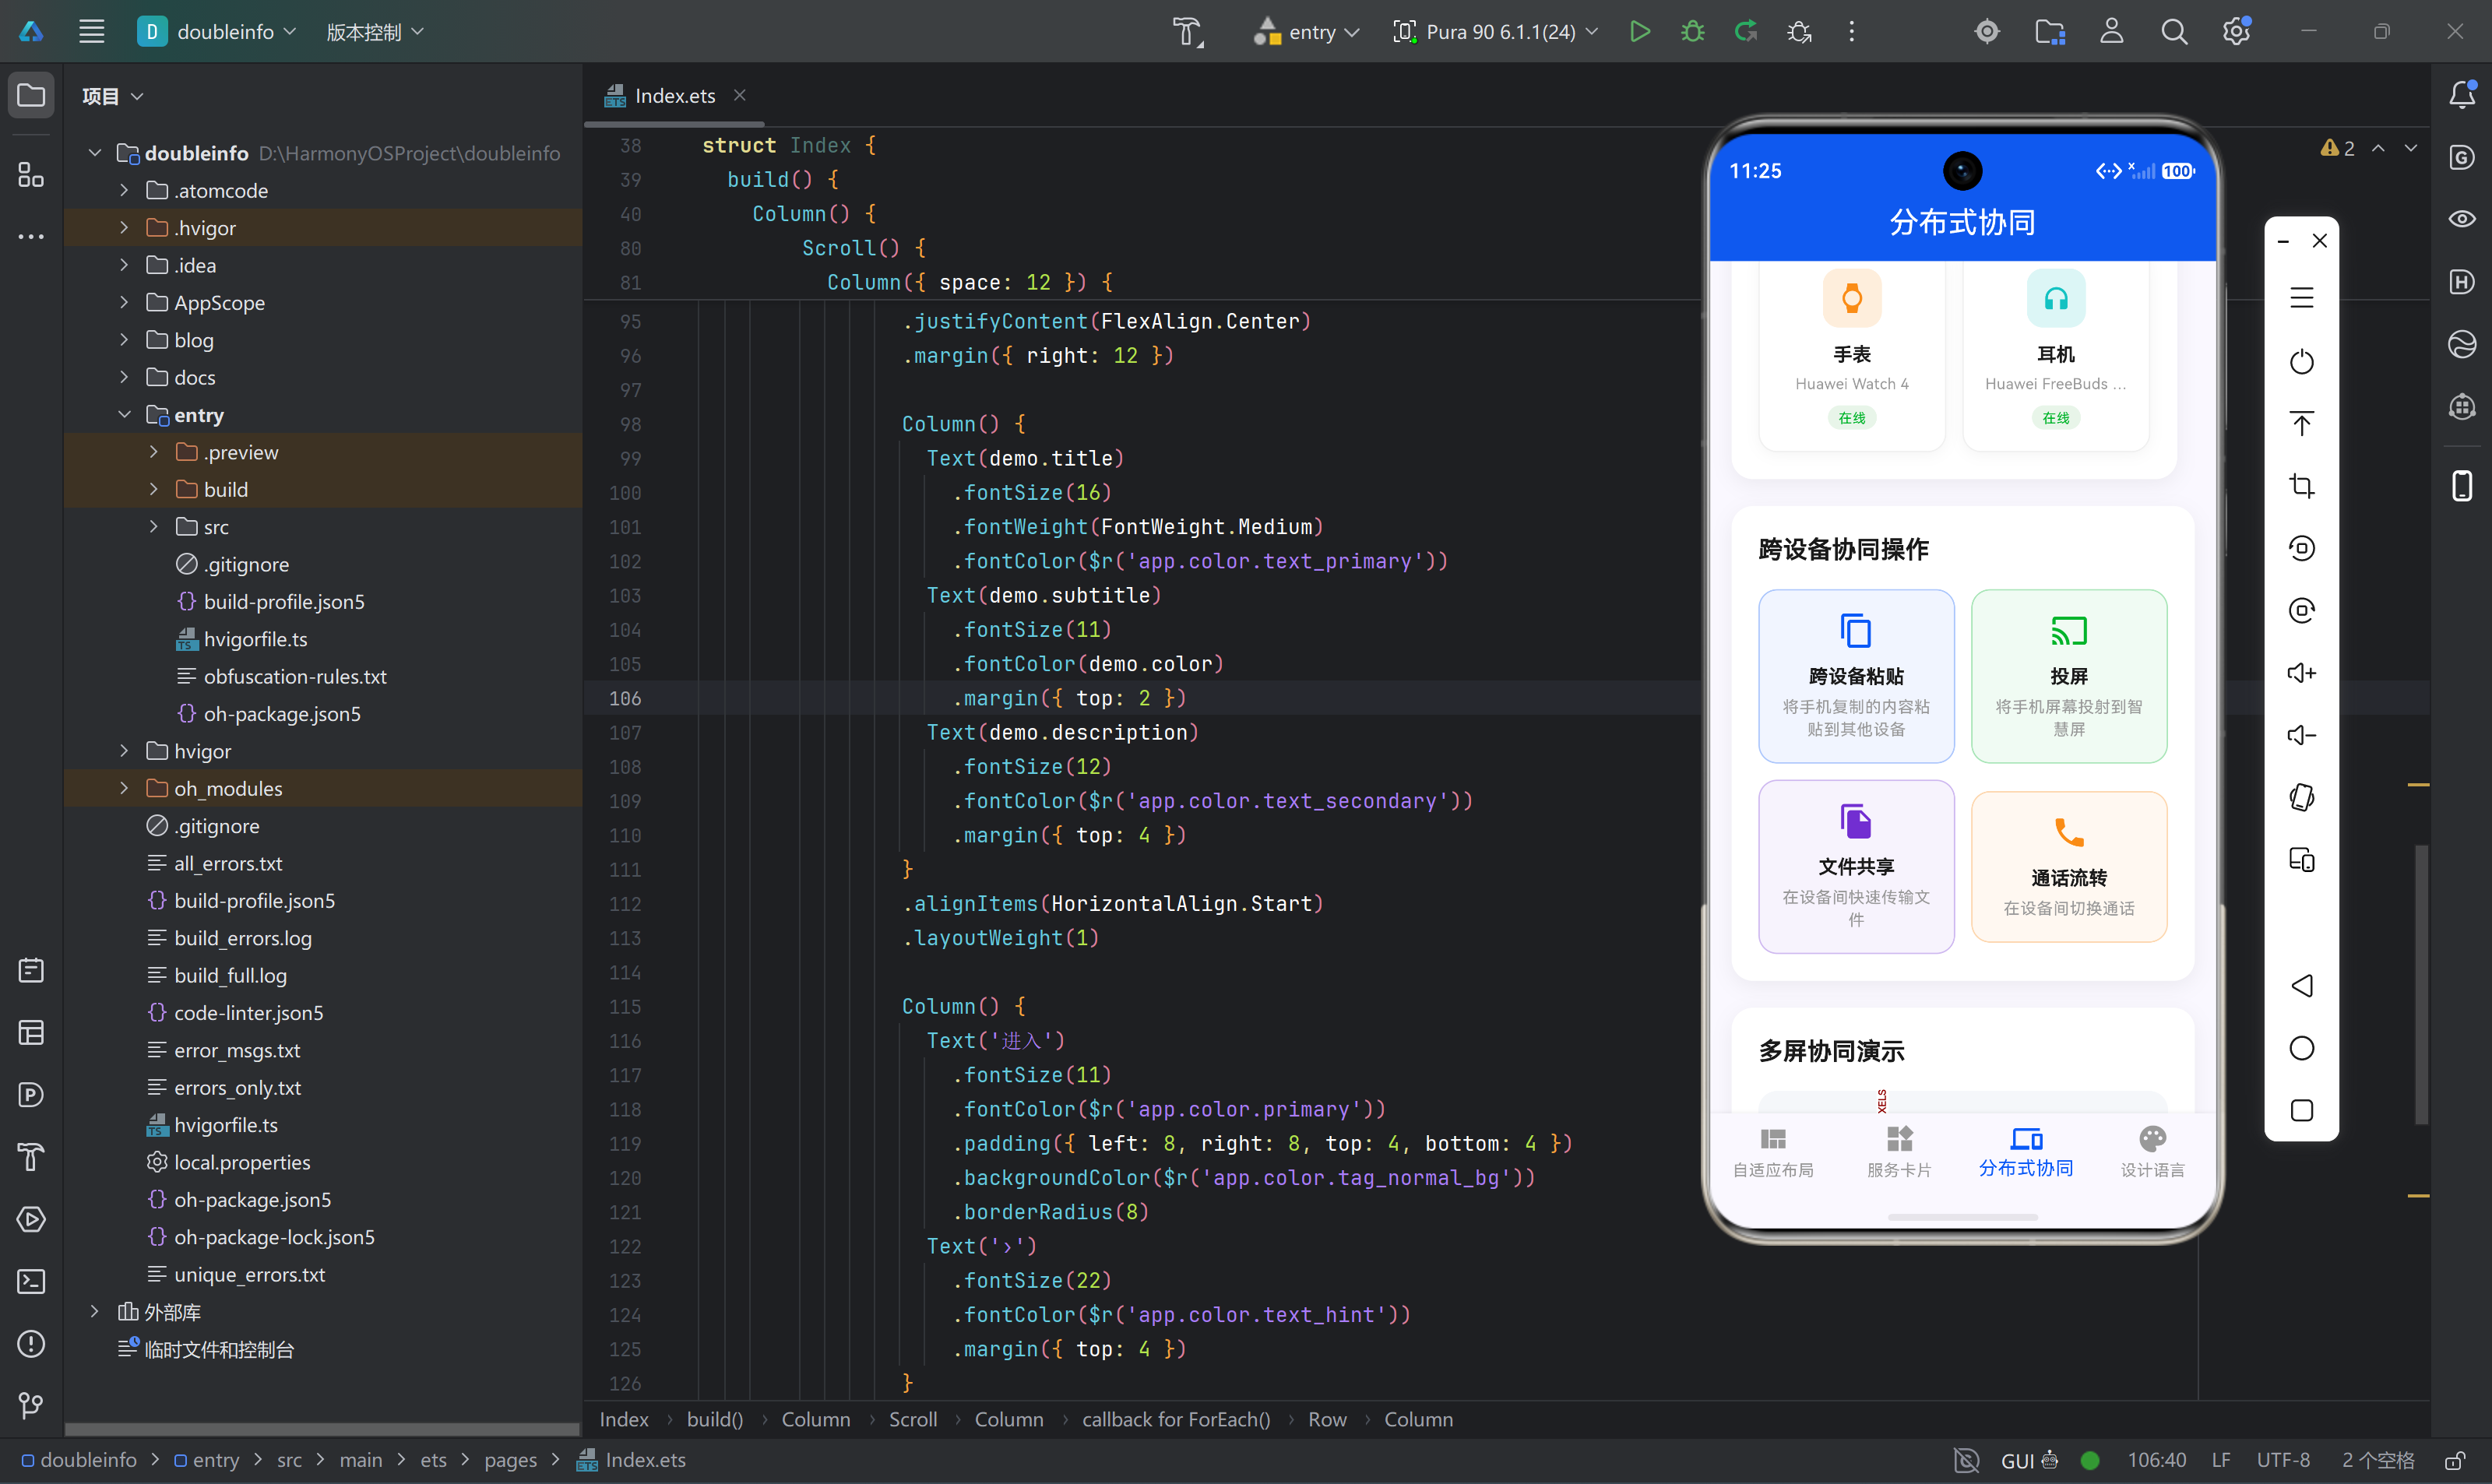Expand the oh_modules folder
This screenshot has height=1484, width=2492.
(x=124, y=788)
